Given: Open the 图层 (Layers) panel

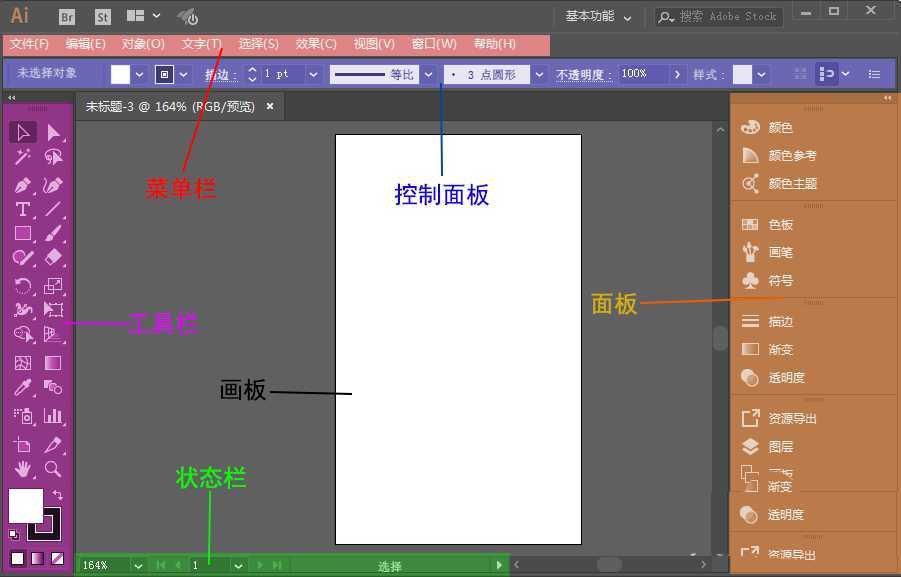Looking at the screenshot, I should pyautogui.click(x=768, y=447).
